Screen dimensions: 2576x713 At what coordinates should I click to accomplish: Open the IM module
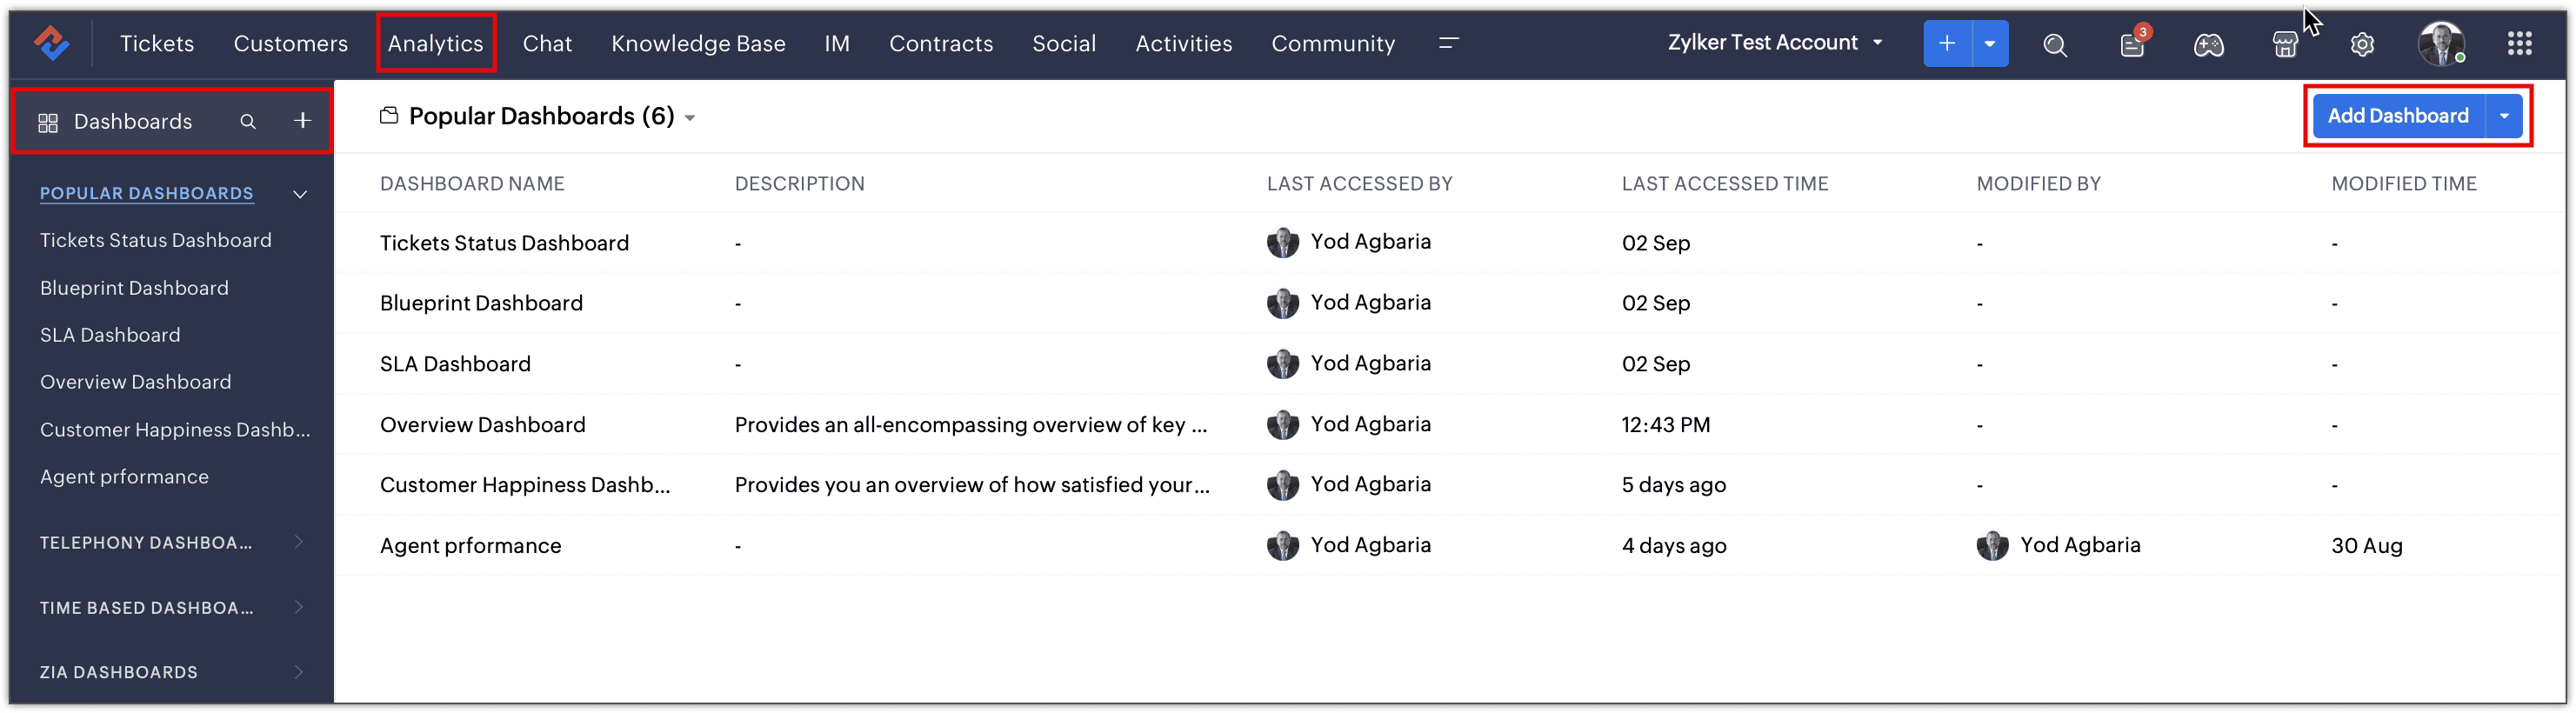click(837, 43)
